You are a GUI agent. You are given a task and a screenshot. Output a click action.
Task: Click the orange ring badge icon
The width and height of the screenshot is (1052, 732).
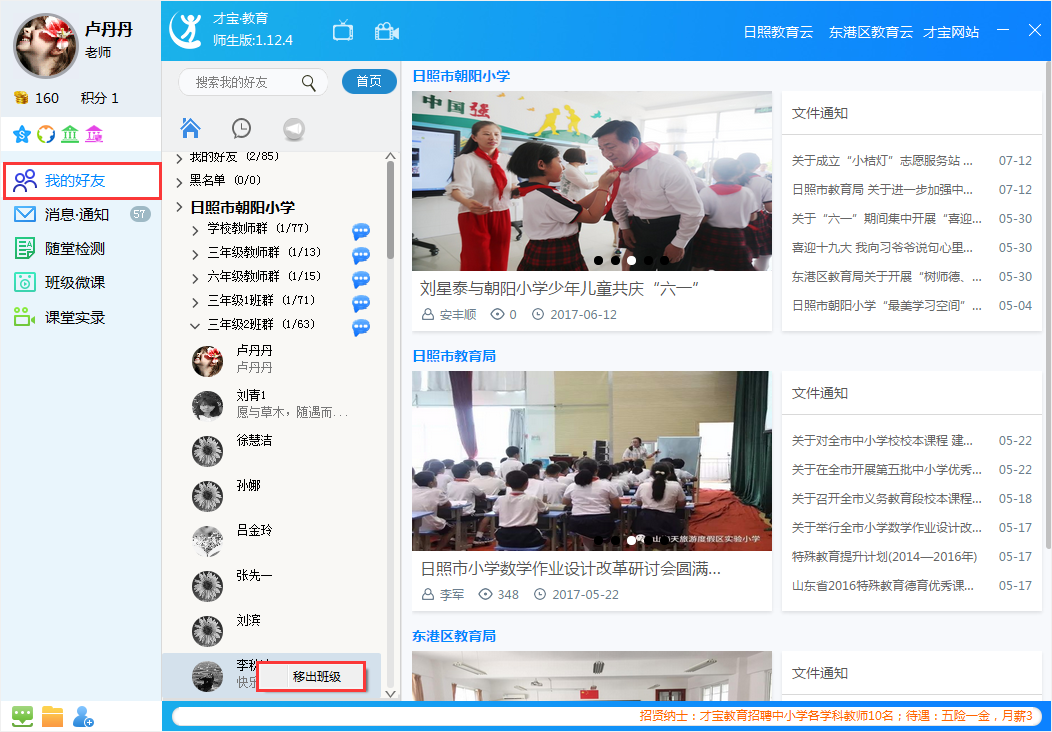coord(46,134)
